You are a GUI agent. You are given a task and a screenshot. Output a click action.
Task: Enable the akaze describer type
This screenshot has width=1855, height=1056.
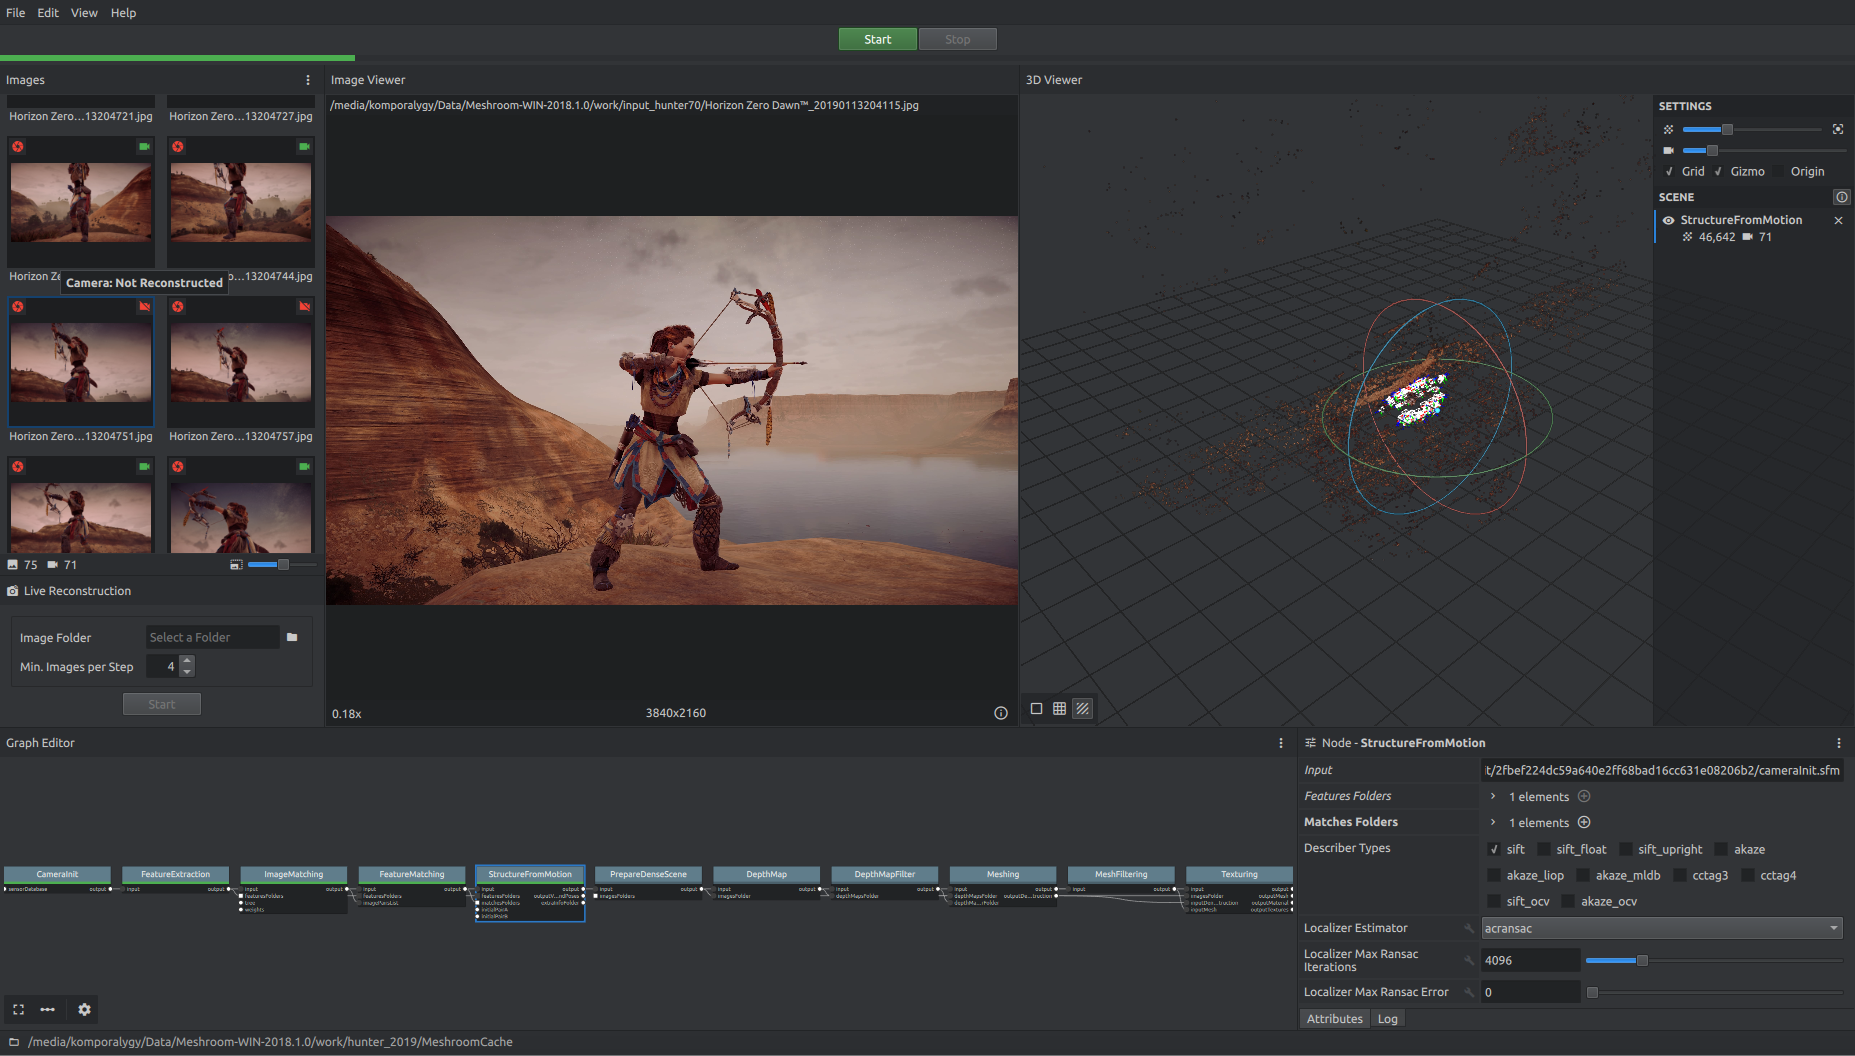1721,850
